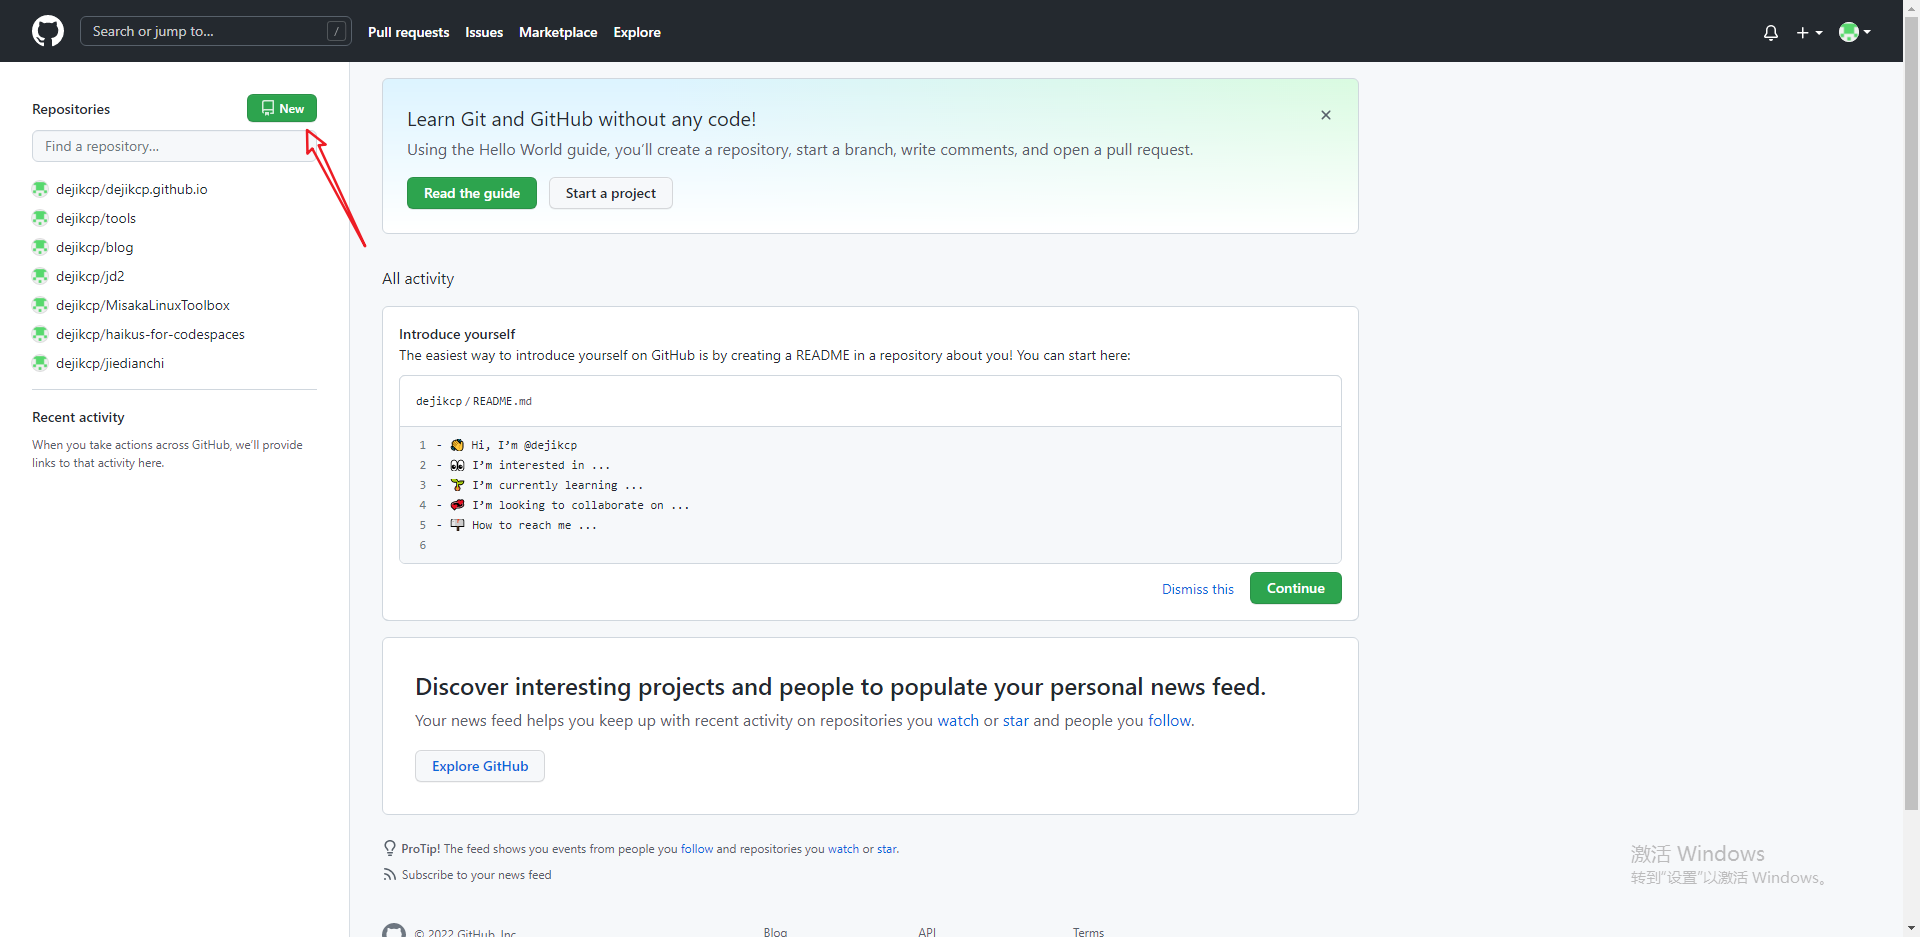This screenshot has width=1920, height=937.
Task: Open the notifications bell
Action: click(x=1770, y=33)
